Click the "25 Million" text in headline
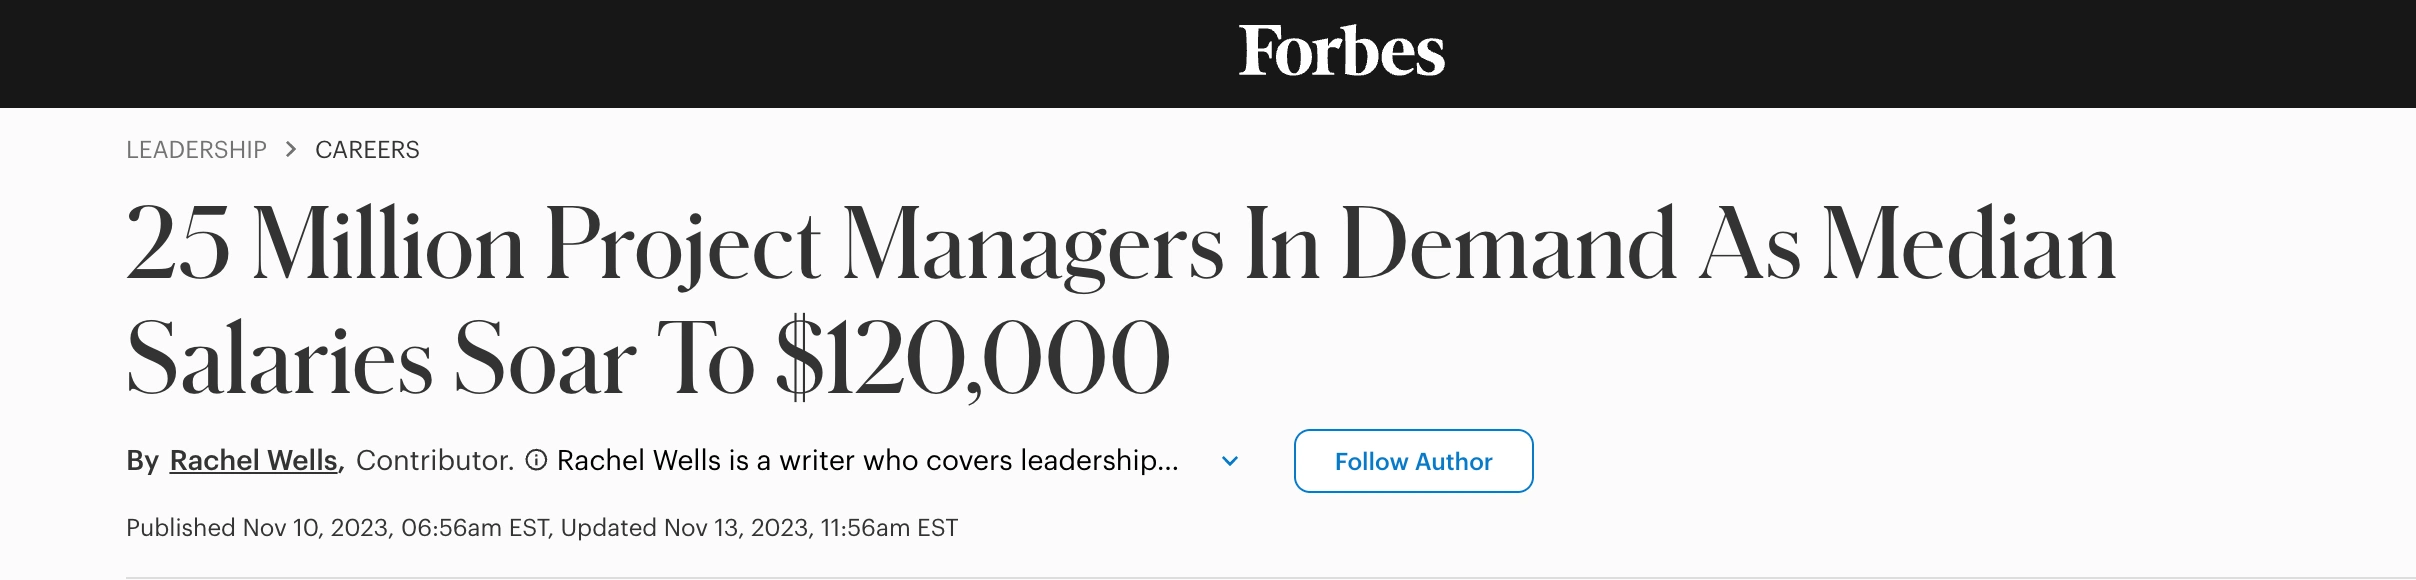This screenshot has width=2416, height=580. point(325,245)
